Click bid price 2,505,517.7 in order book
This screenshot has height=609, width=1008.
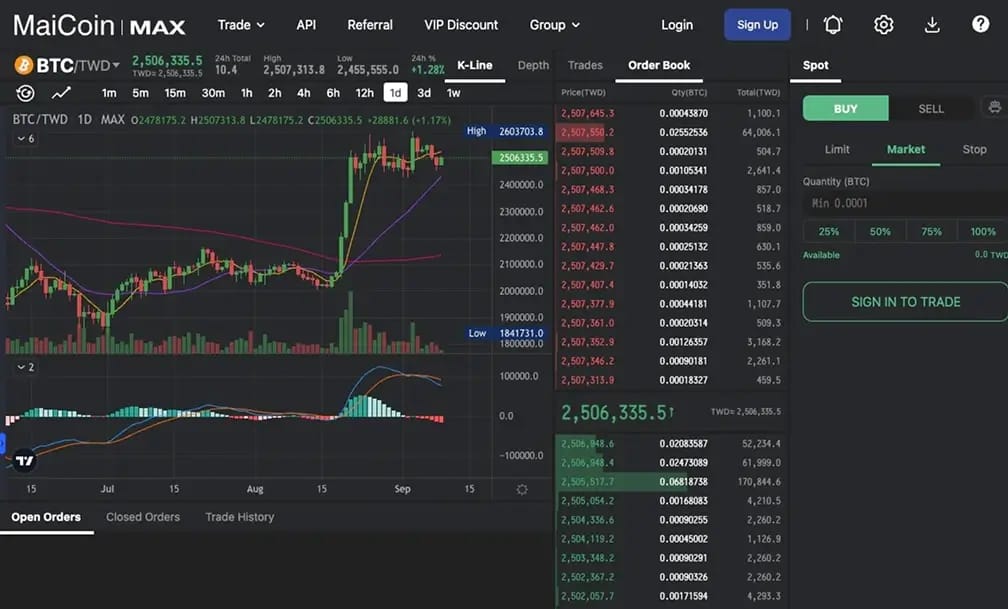[588, 482]
